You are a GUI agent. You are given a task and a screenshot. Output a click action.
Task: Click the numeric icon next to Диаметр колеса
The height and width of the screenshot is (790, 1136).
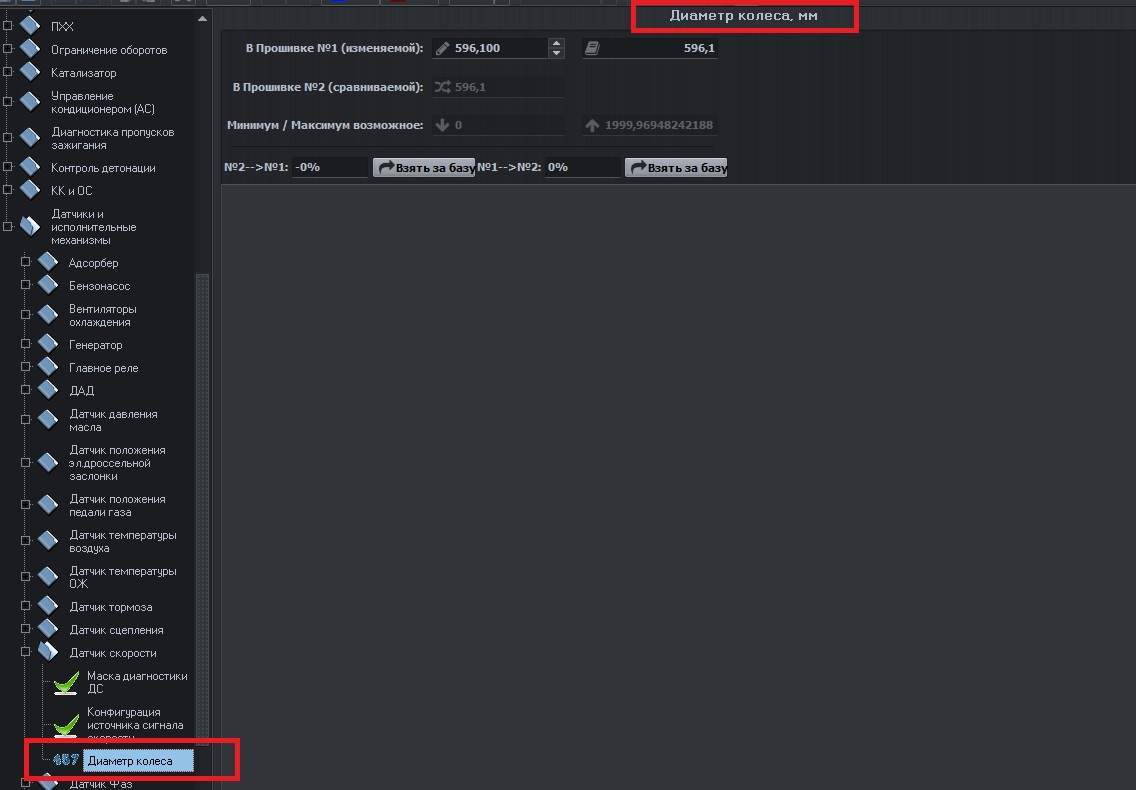[66, 761]
